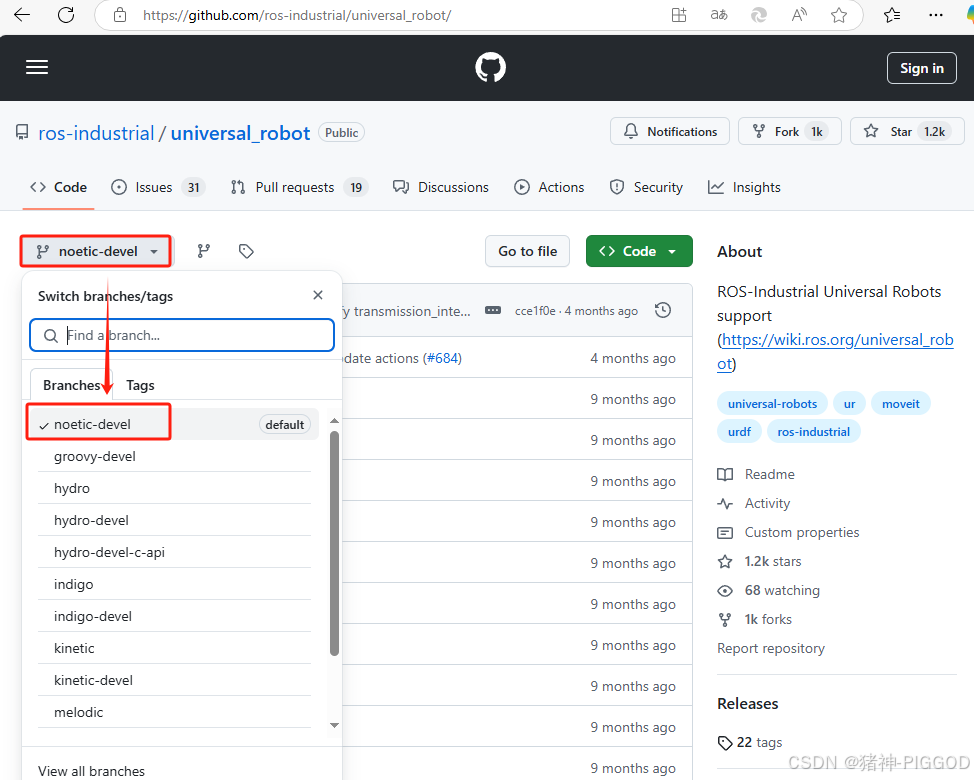Open the Code tab
This screenshot has width=974, height=780.
[x=58, y=187]
